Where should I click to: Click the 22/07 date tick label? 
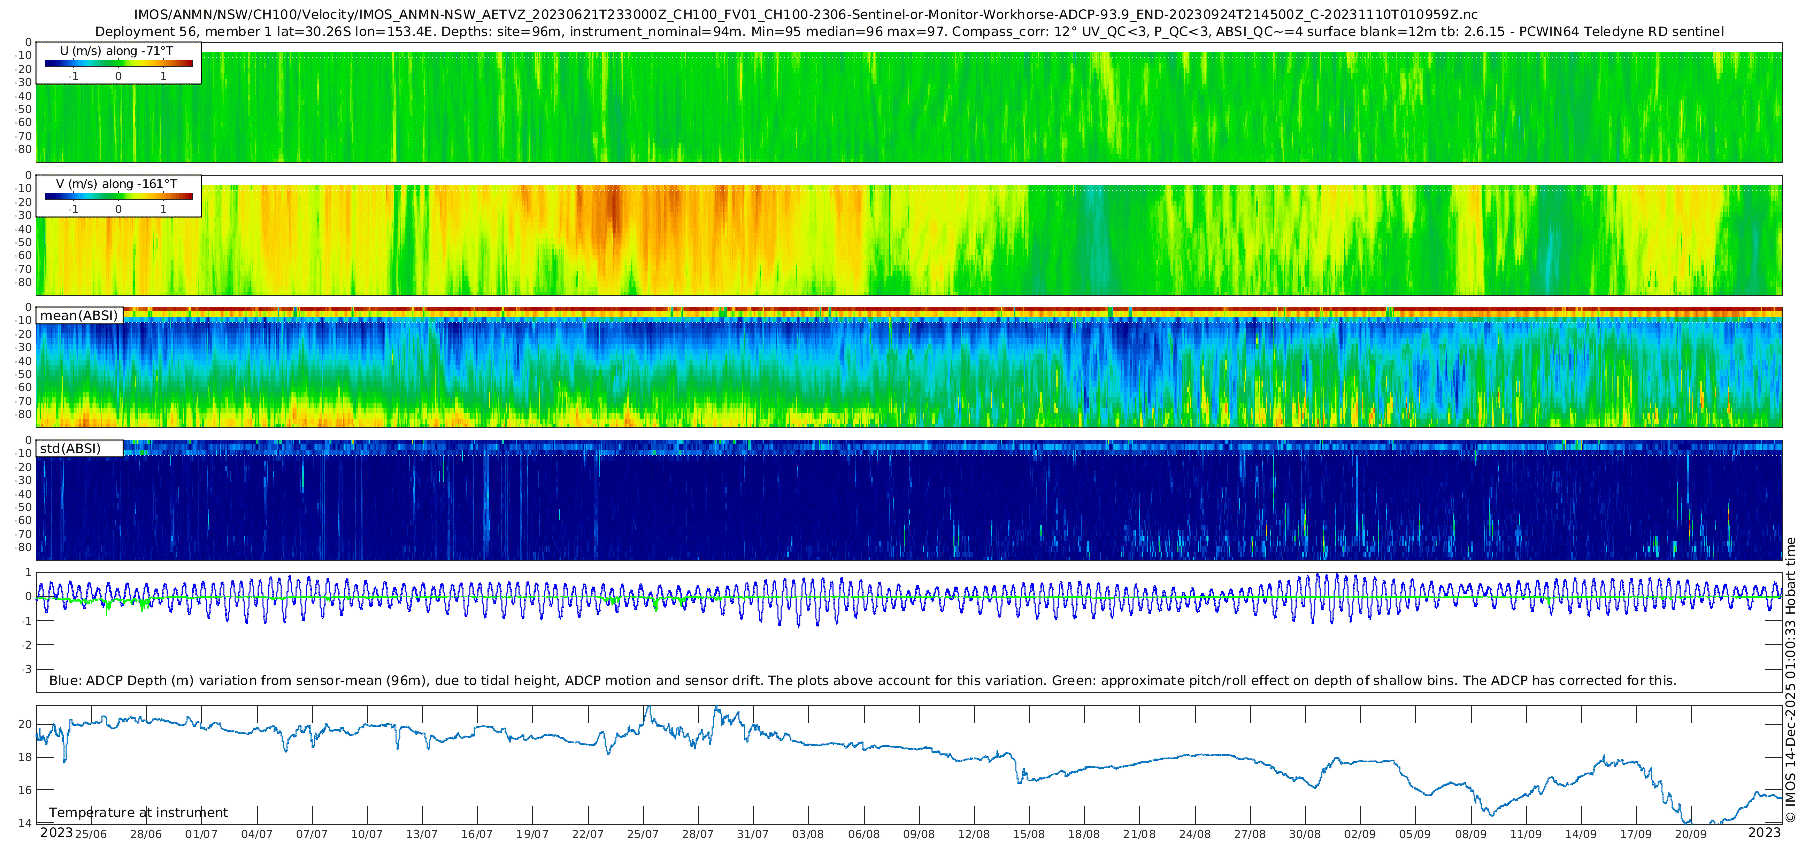588,834
